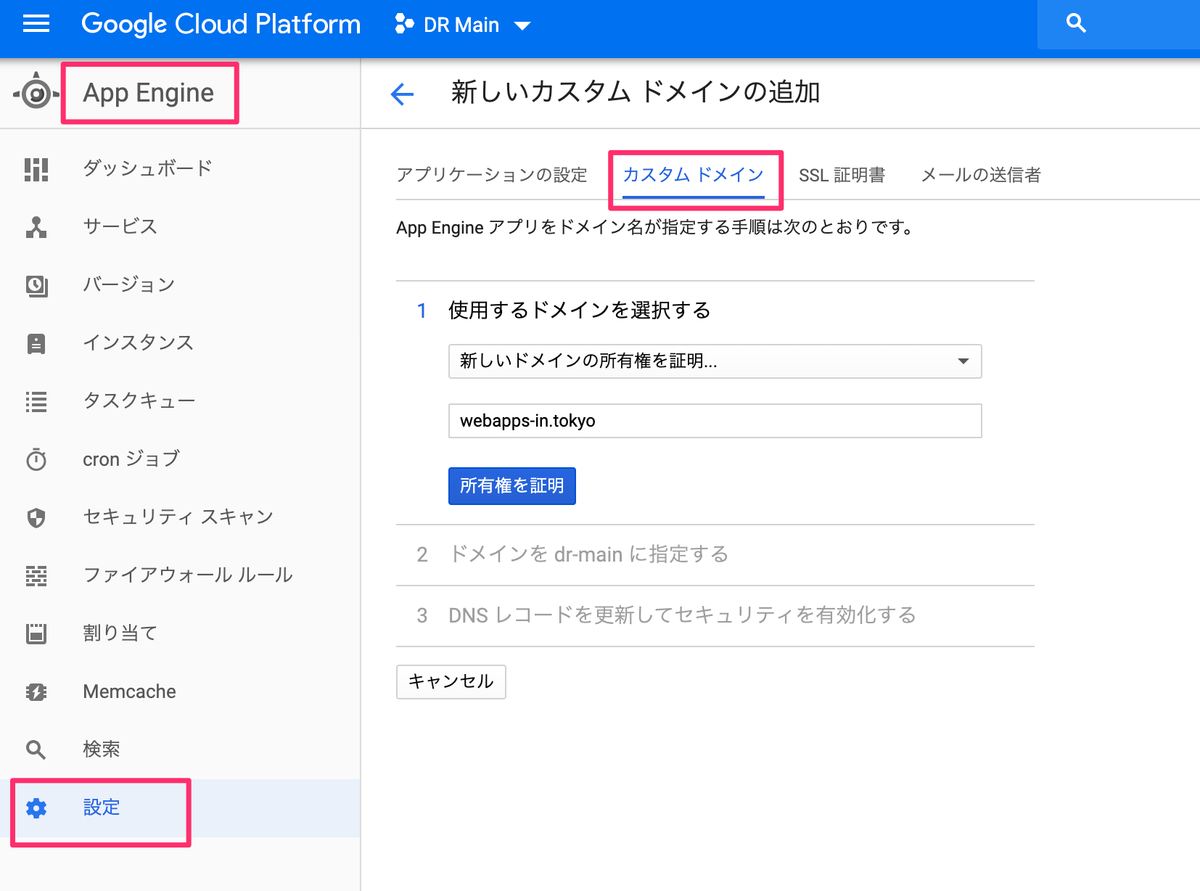The width and height of the screenshot is (1200, 891).
Task: Click the search magnifier icon in header
Action: (1076, 23)
